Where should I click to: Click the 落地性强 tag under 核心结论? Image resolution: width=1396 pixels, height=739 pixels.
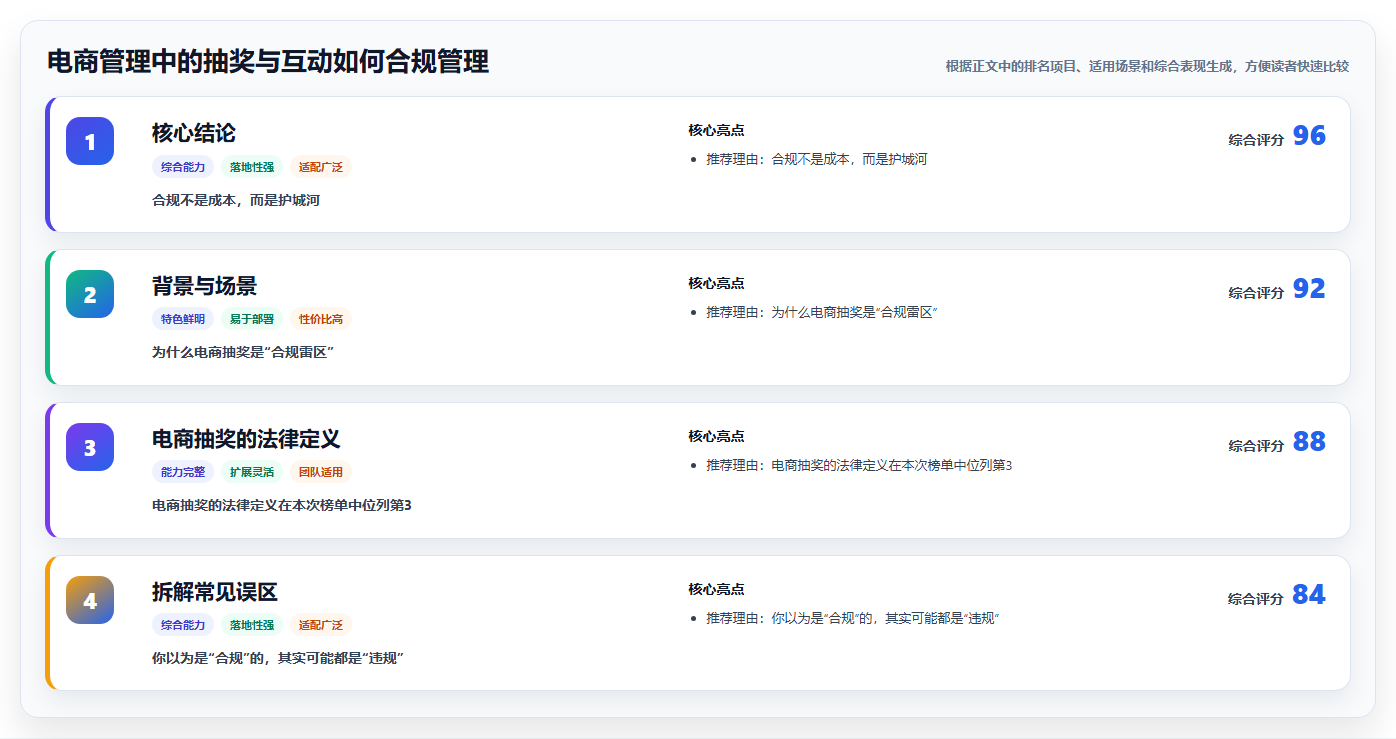252,167
